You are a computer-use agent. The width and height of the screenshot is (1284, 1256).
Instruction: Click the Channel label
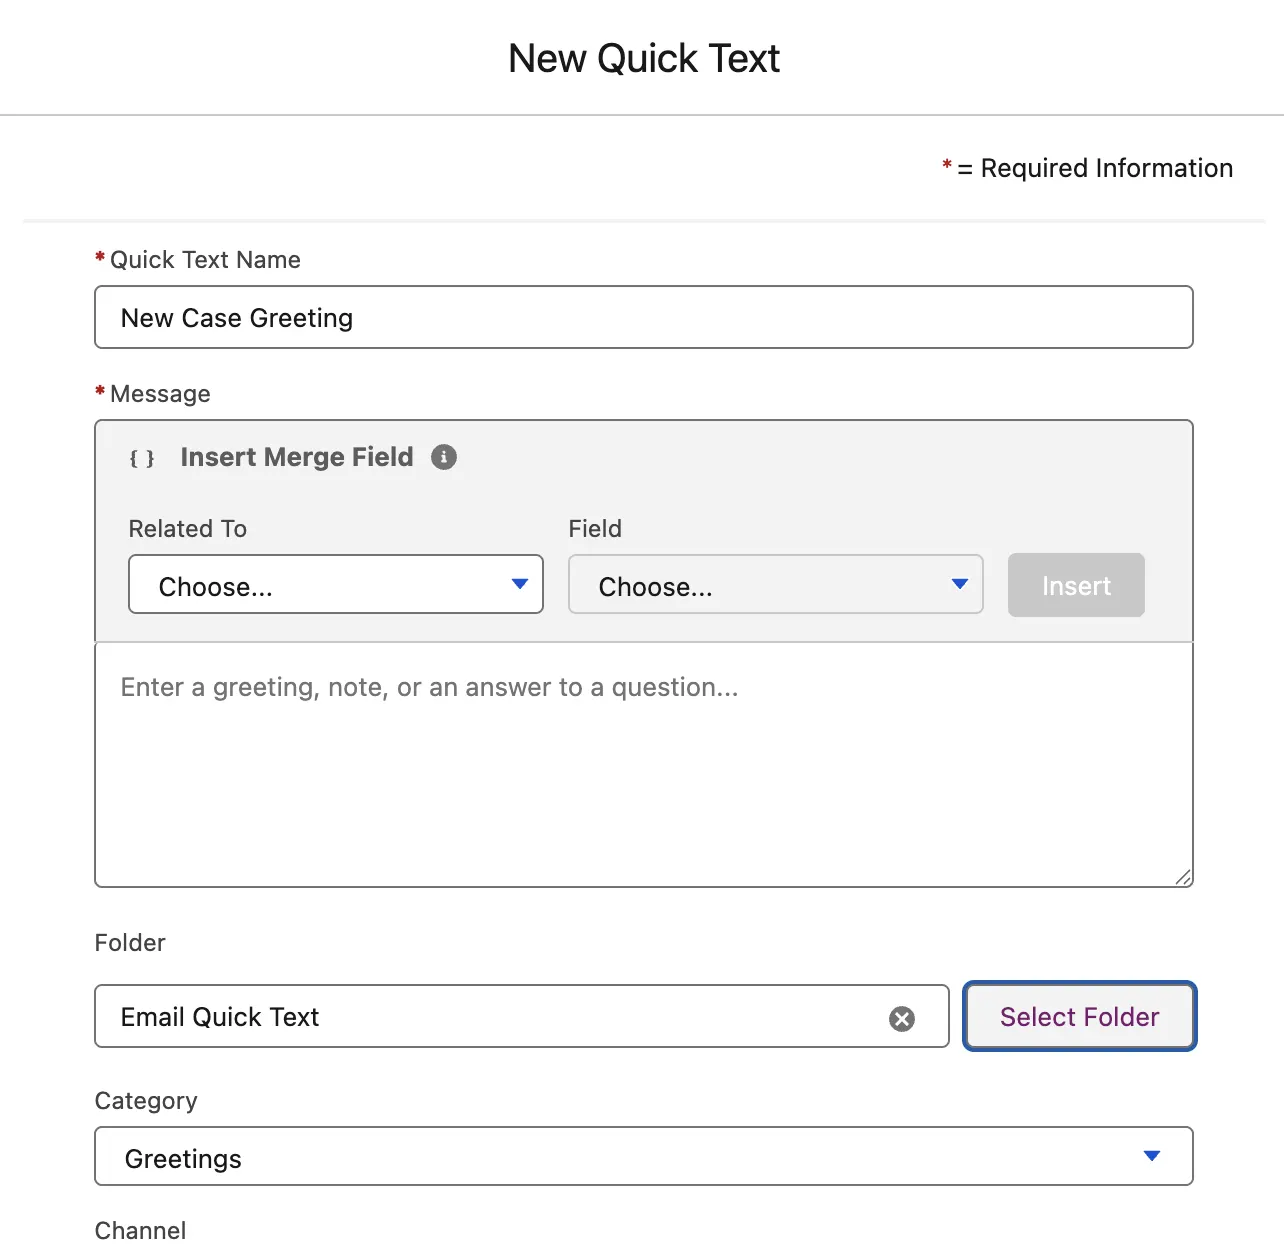141,1231
